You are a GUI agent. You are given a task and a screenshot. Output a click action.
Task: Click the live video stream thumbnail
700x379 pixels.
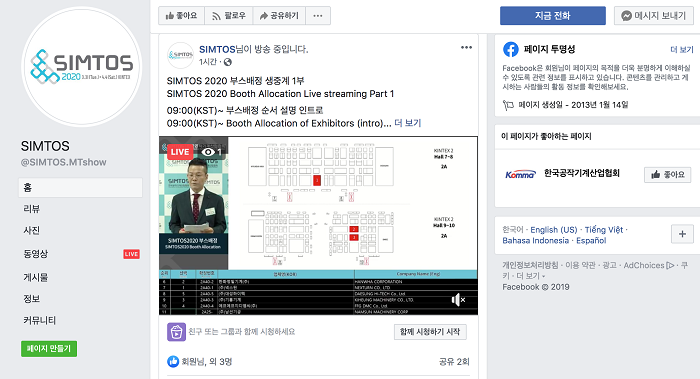coord(318,225)
